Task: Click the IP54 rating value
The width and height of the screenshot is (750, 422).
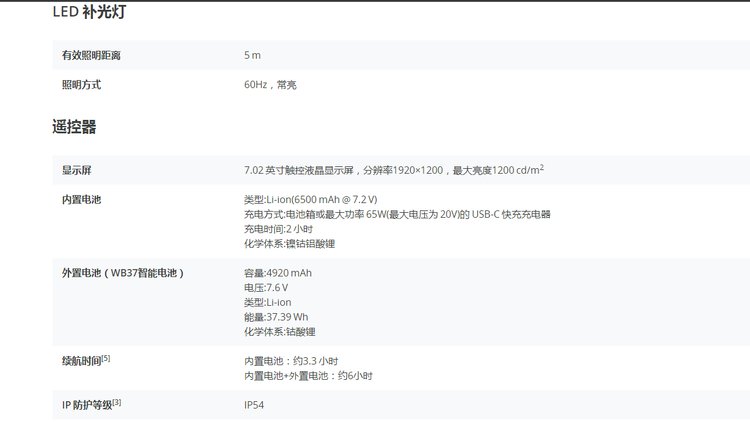Action: [x=254, y=405]
